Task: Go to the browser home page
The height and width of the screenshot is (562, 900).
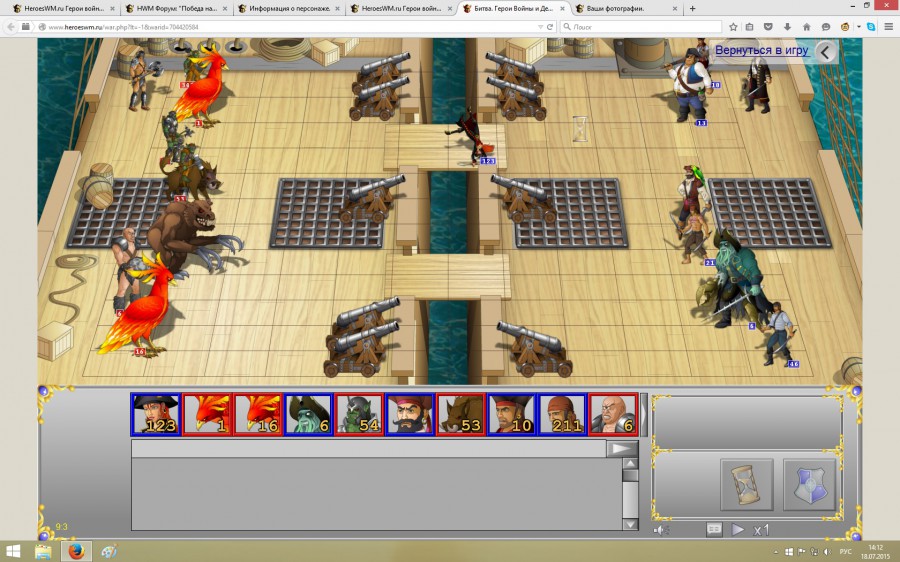Action: coord(806,26)
